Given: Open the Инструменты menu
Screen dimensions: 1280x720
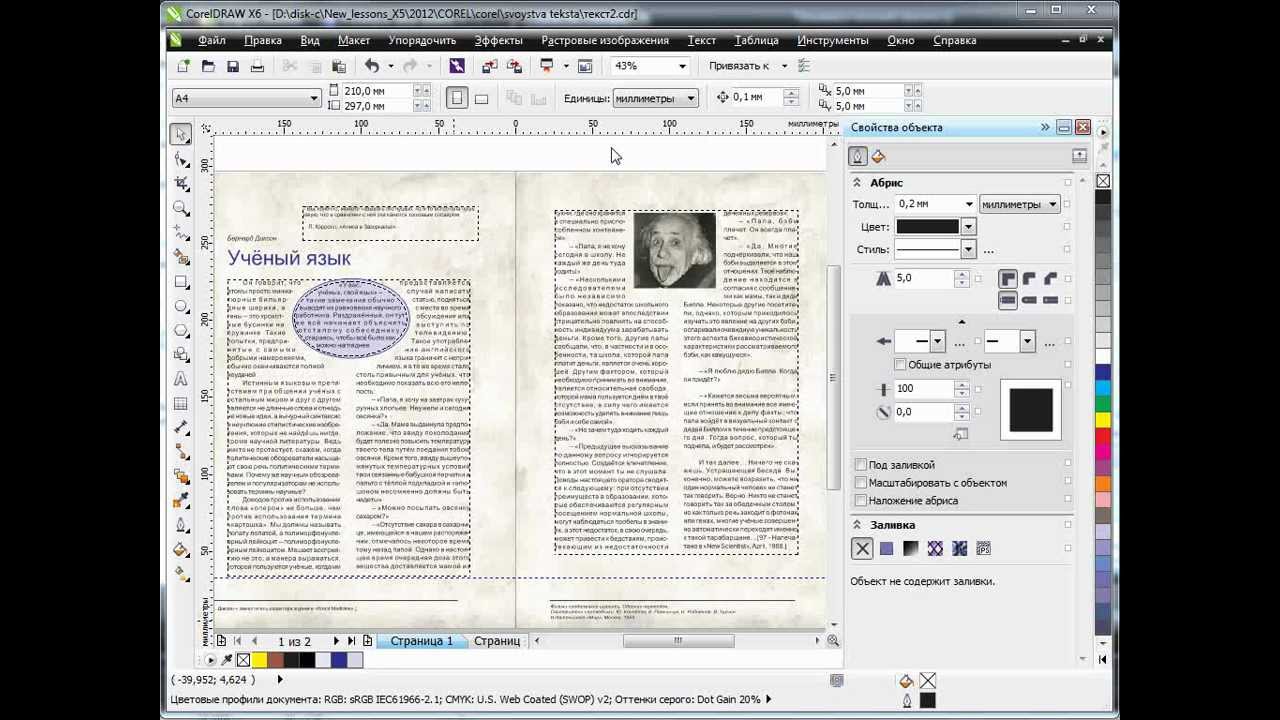Looking at the screenshot, I should point(833,40).
